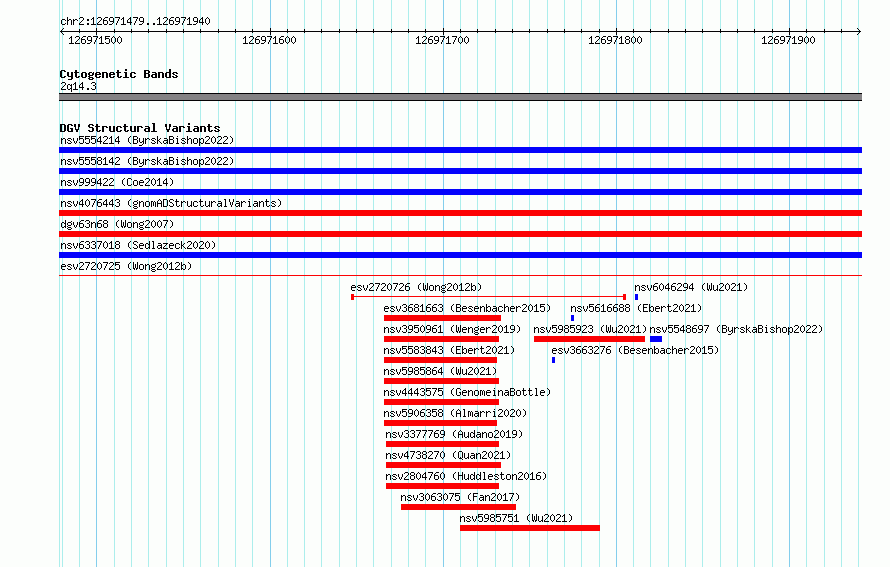The image size is (890, 567).
Task: Select nsv5616688 (Ebert2021) label
Action: point(636,308)
